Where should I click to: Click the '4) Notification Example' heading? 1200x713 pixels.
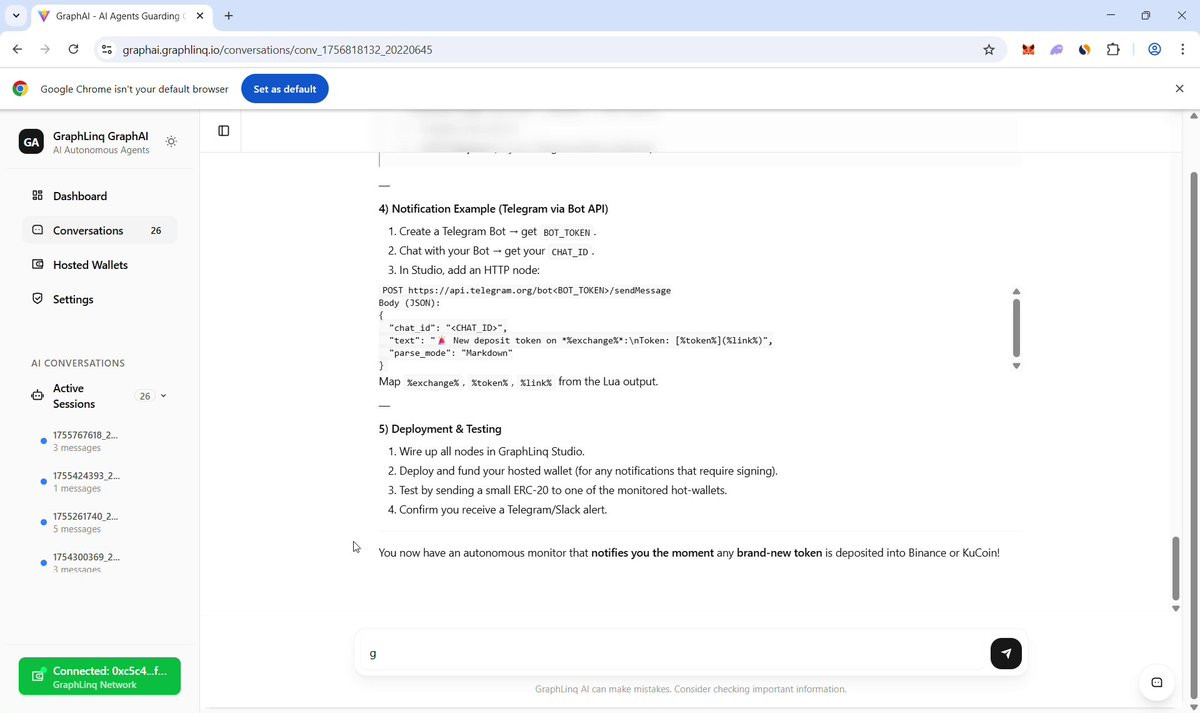point(493,209)
